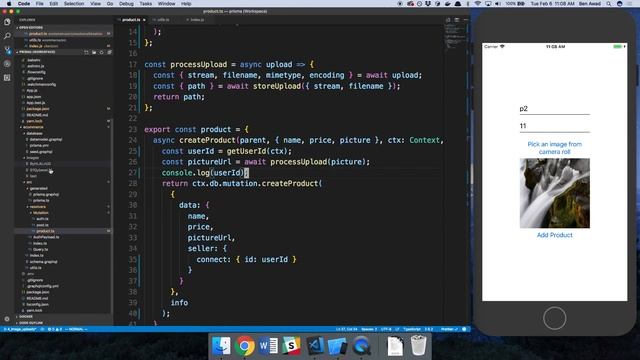This screenshot has height=360, width=640.
Task: Open AuthPayload.ts in the file tree
Action: pos(46,237)
